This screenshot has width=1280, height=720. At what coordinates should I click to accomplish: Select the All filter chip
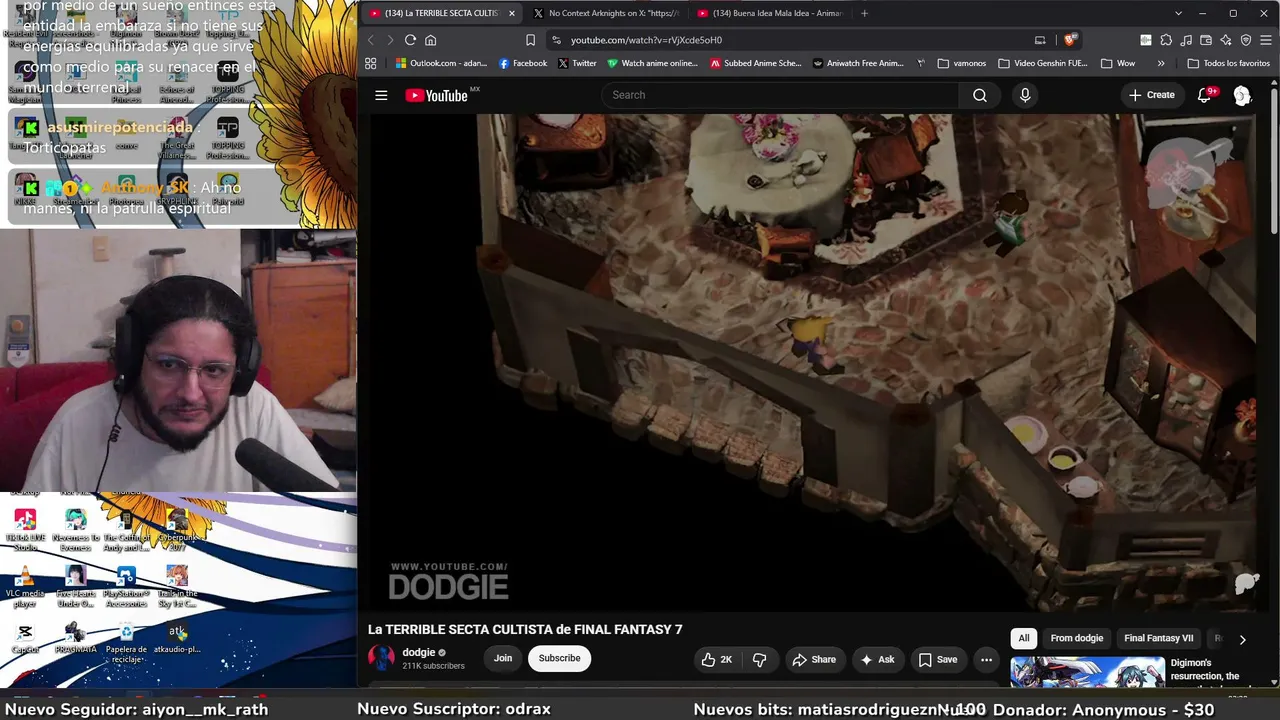pos(1023,638)
